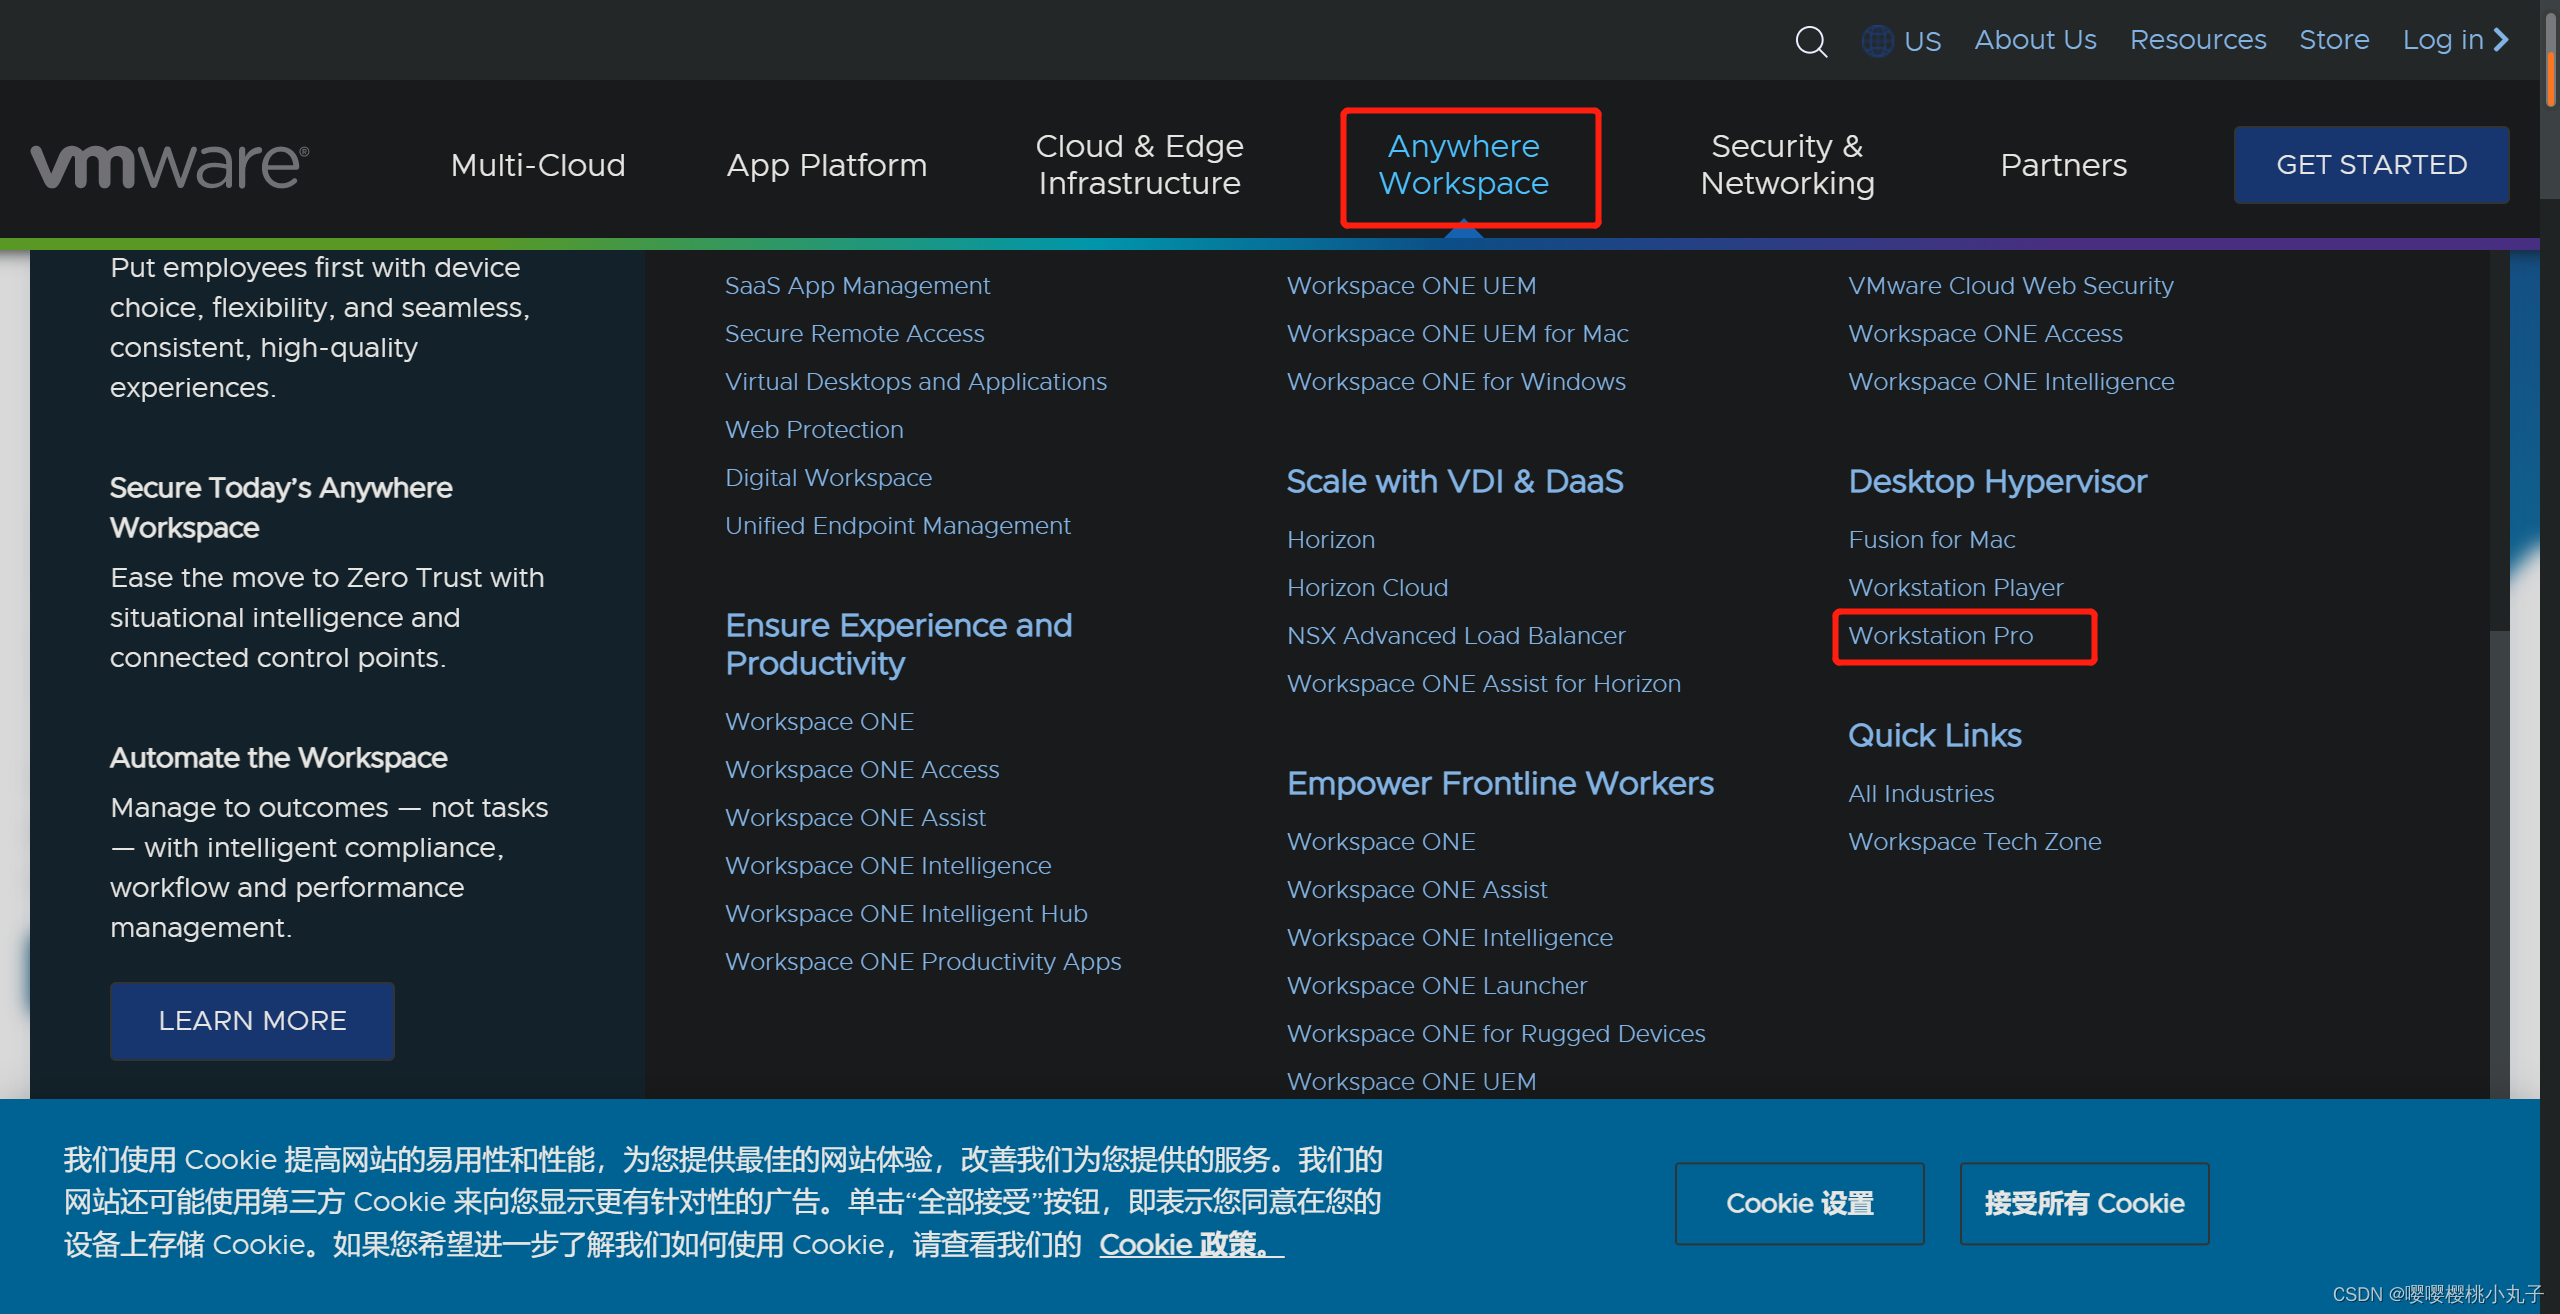2560x1314 pixels.
Task: Open the Horizon link
Action: coord(1331,540)
